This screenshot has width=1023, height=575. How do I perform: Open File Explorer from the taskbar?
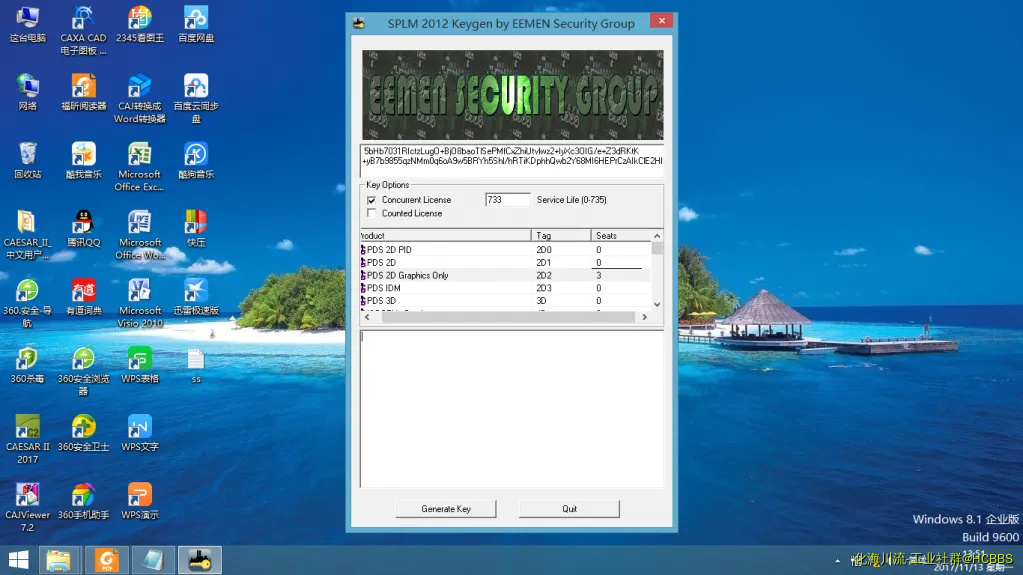click(59, 560)
